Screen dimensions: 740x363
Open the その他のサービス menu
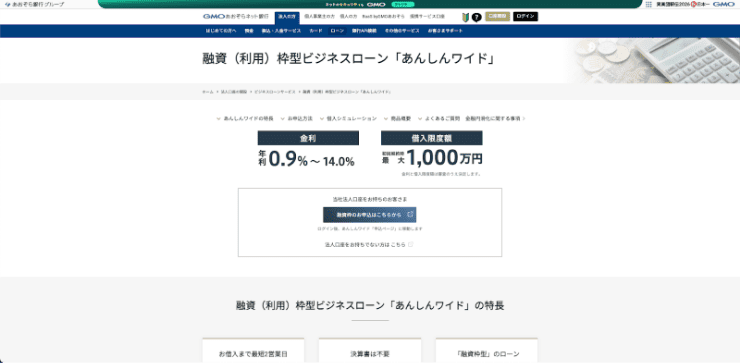(402, 31)
